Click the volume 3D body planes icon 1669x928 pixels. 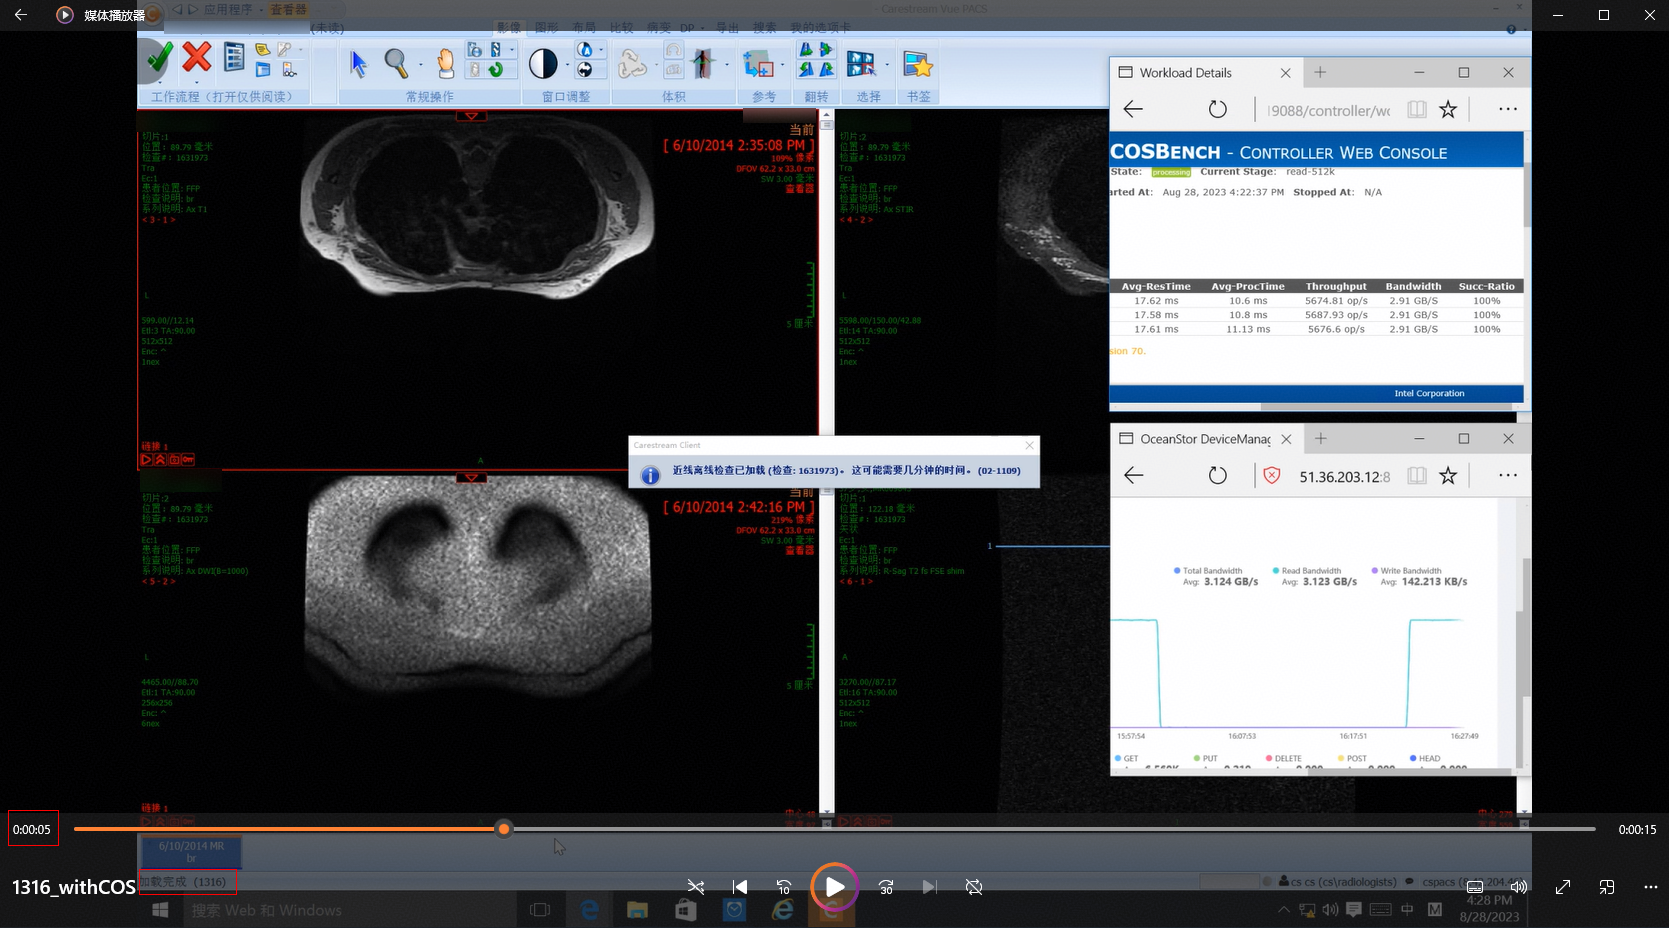click(703, 63)
